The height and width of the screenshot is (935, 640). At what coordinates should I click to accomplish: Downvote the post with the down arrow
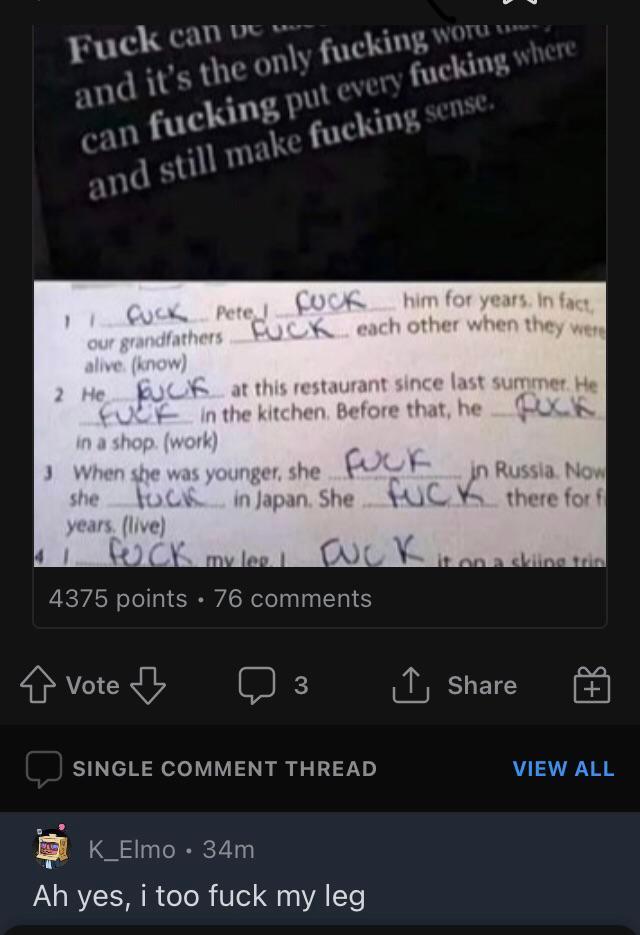click(x=147, y=685)
